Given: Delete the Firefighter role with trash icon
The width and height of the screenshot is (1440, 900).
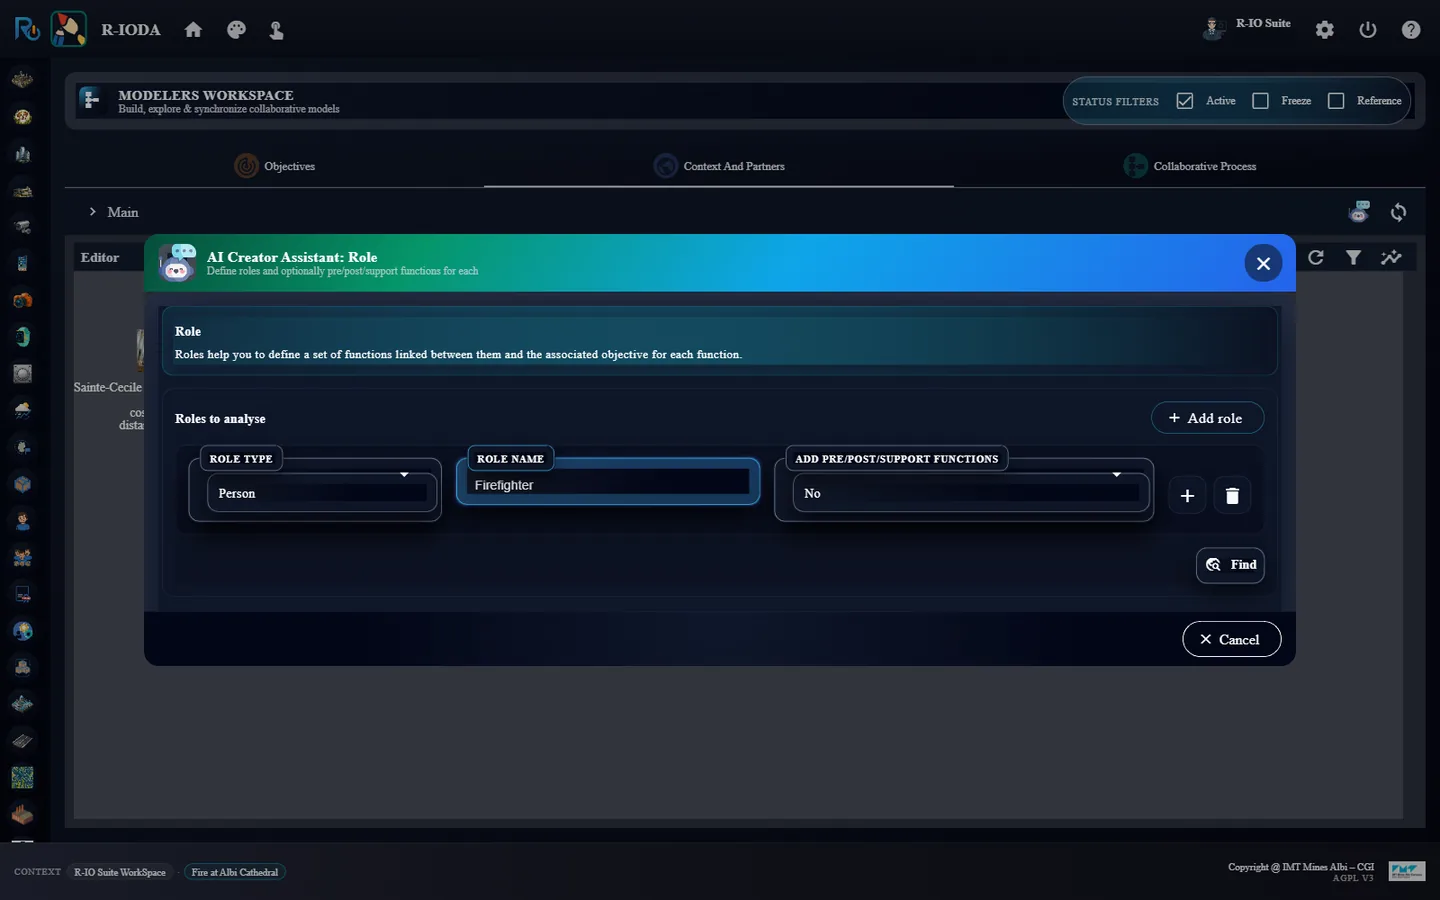Looking at the screenshot, I should click(x=1232, y=495).
